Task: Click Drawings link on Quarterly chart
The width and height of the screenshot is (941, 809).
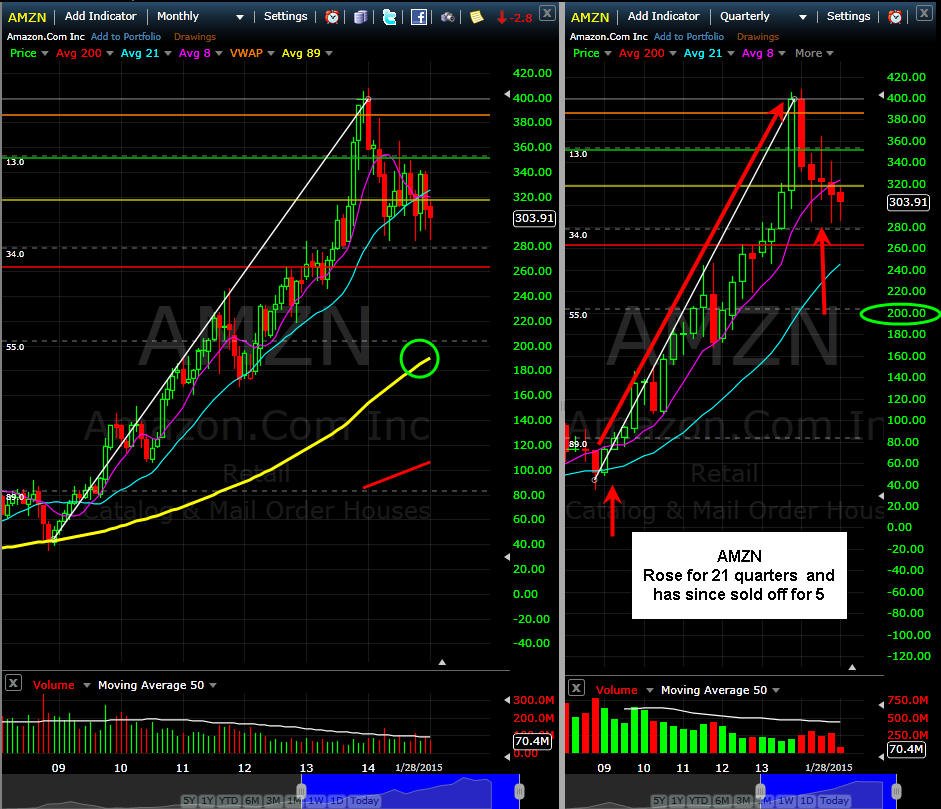Action: 757,37
